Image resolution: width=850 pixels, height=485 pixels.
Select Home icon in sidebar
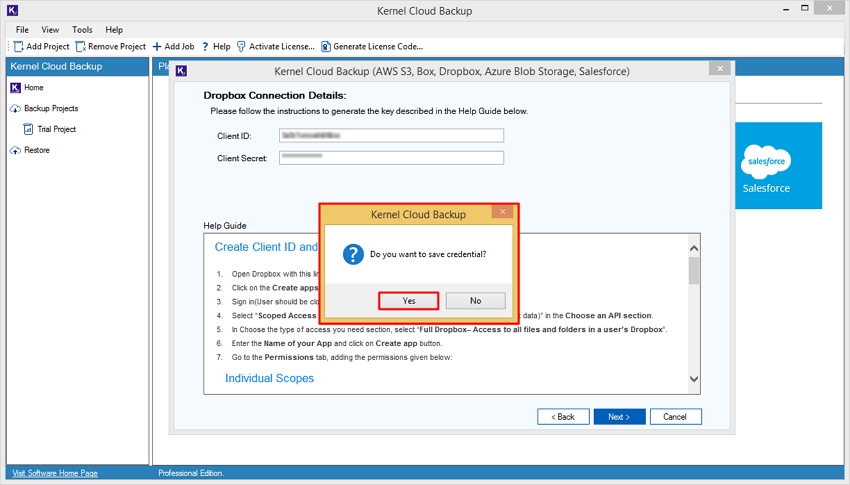coord(15,88)
